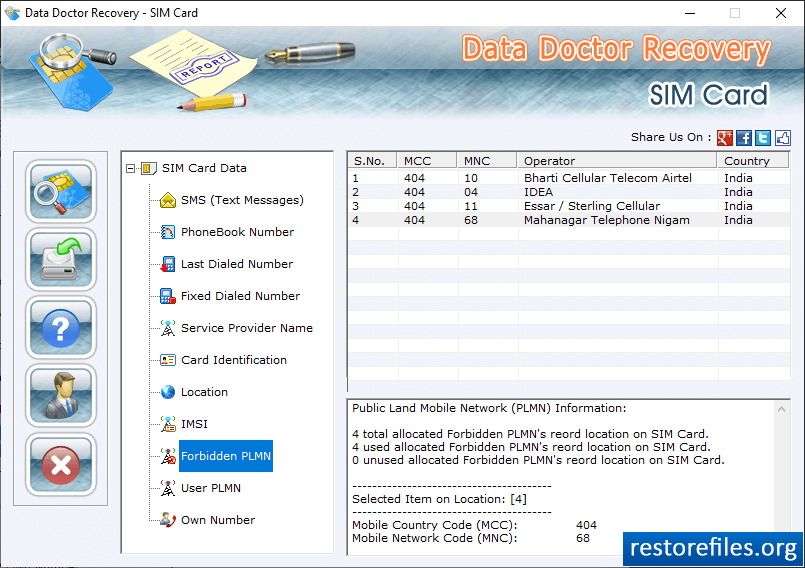Select Own Number tree item

218,520
